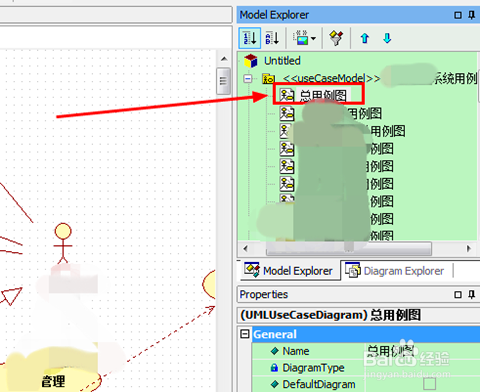Toggle the DefaultDiagram checkbox
The width and height of the screenshot is (480, 392).
[x=429, y=384]
